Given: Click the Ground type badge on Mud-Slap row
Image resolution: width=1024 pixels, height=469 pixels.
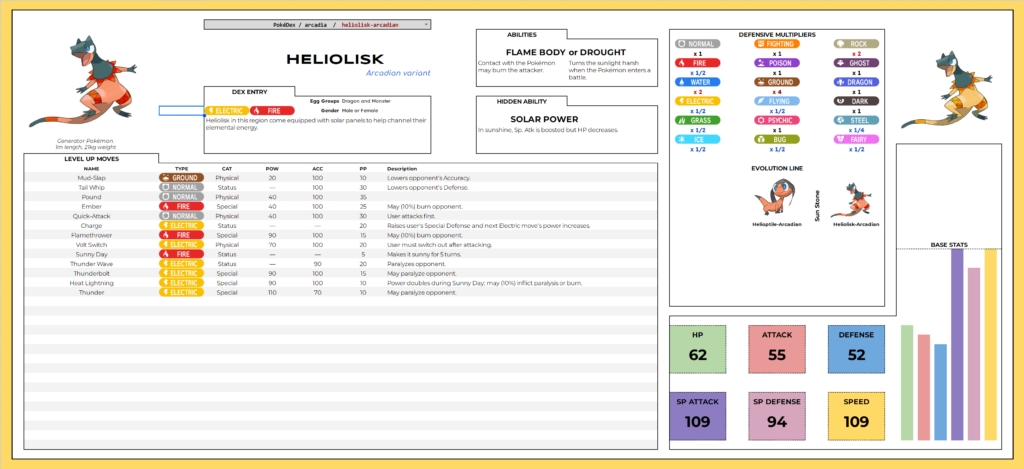Looking at the screenshot, I should click(182, 178).
